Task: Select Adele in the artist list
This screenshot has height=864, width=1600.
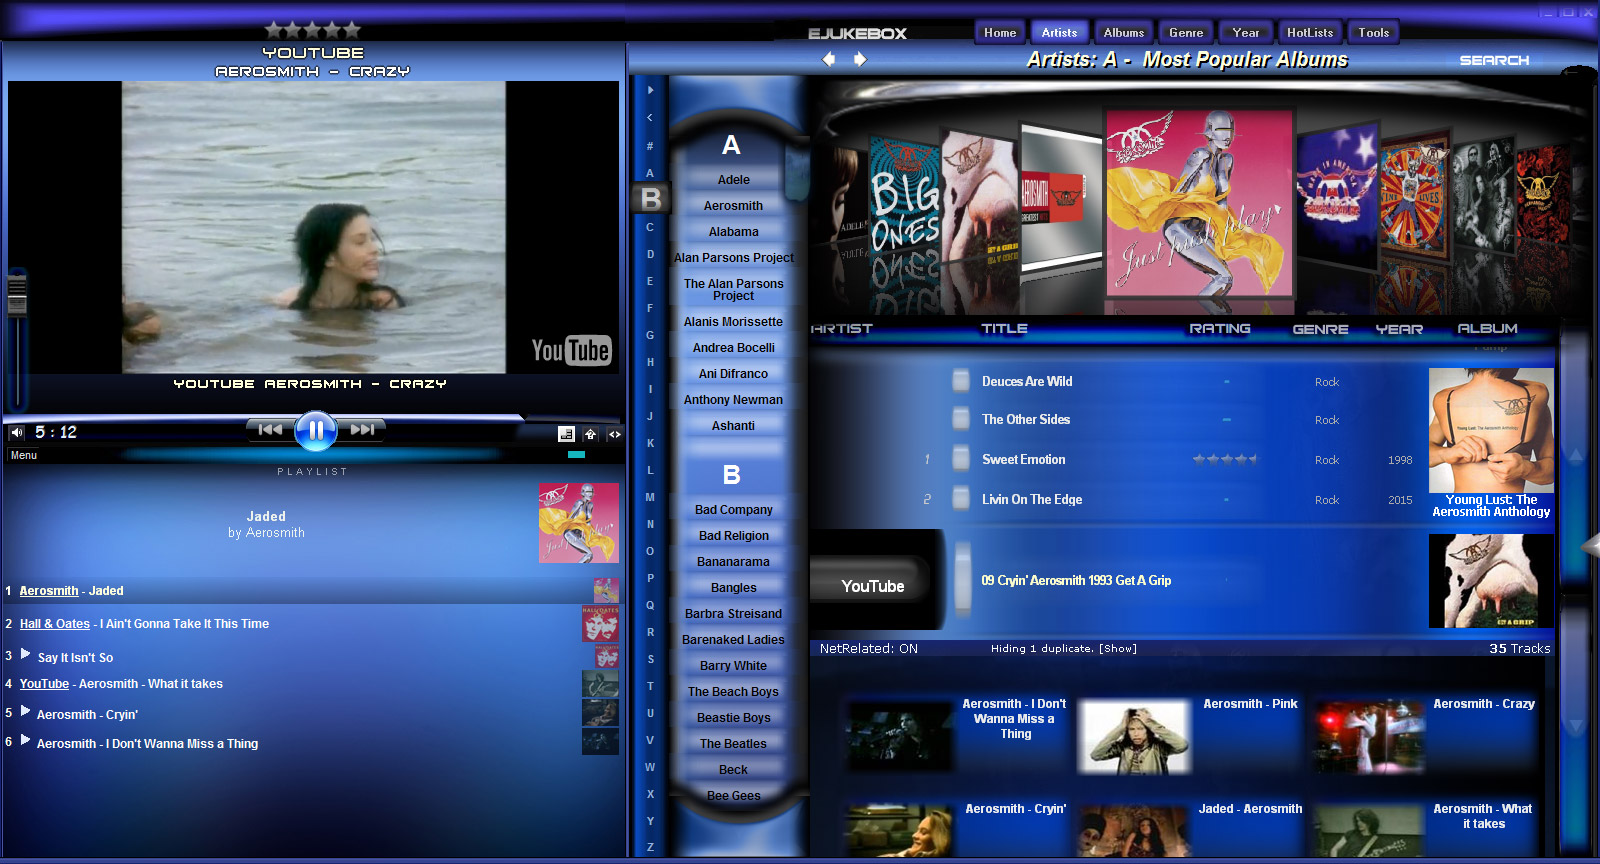Action: [733, 180]
